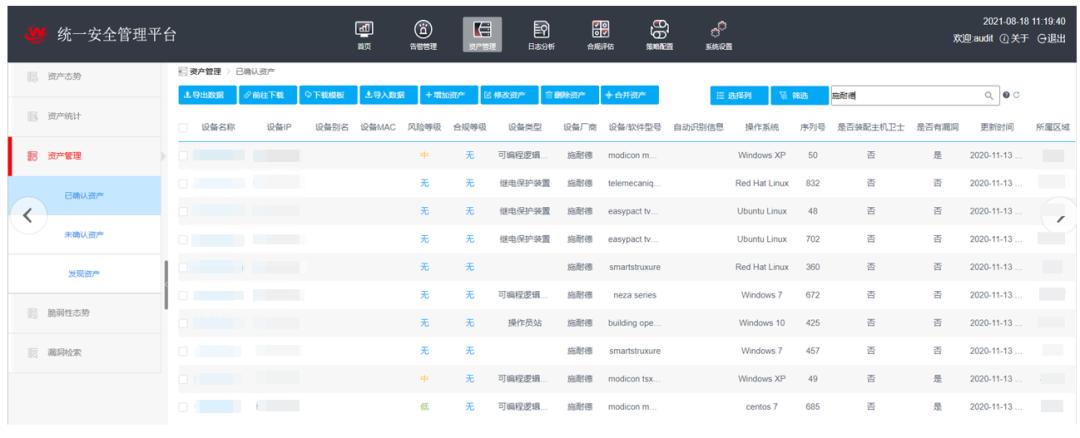Viewport: 1080px width, 438px height.
Task: Click 修改资产 edit asset button
Action: click(509, 95)
